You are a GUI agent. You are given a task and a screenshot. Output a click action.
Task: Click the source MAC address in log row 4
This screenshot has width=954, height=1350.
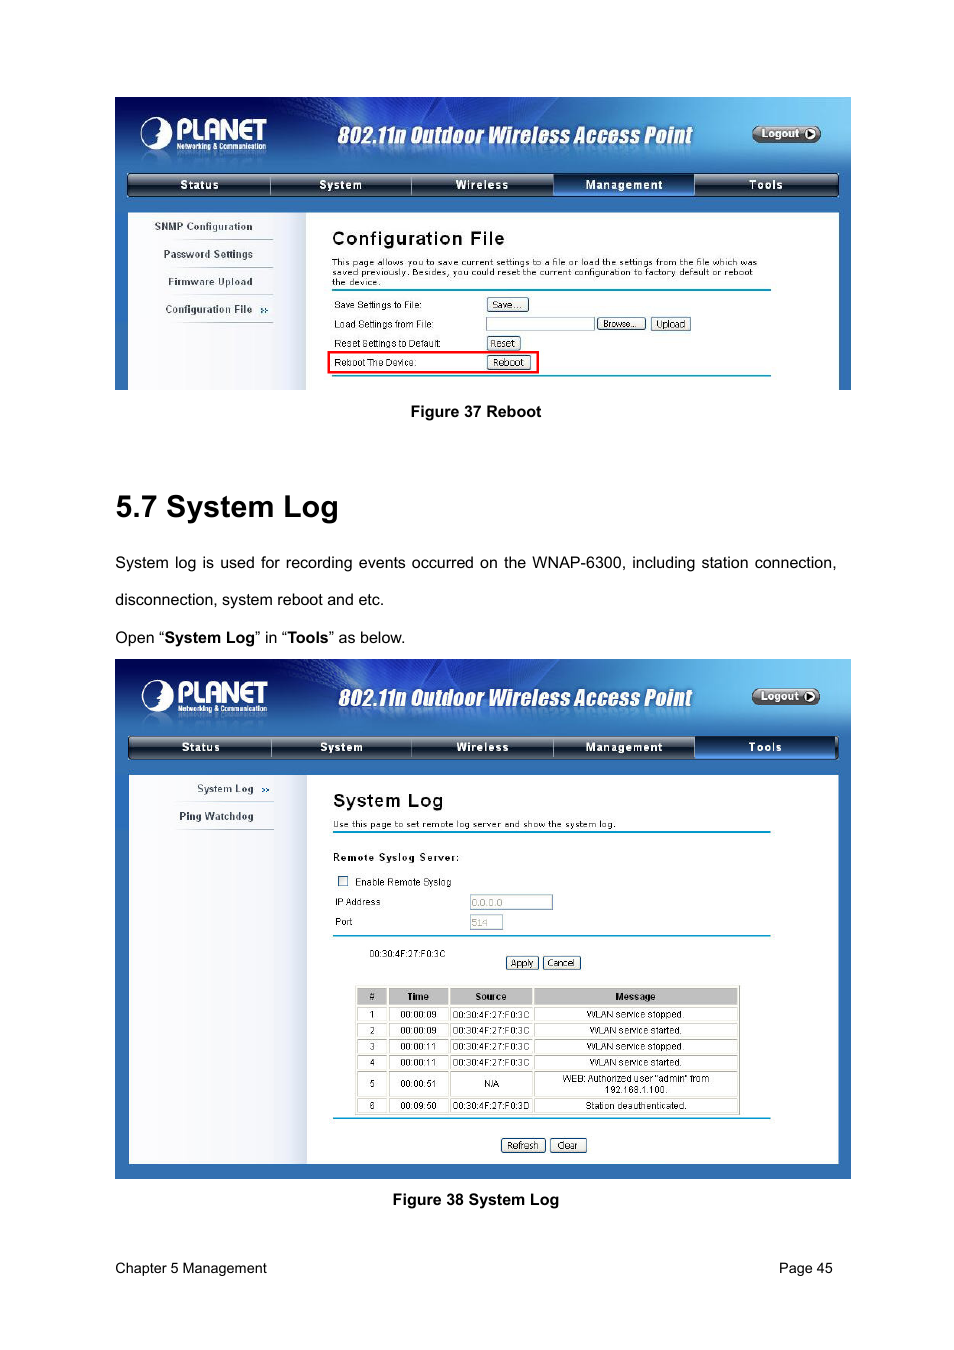(491, 1063)
